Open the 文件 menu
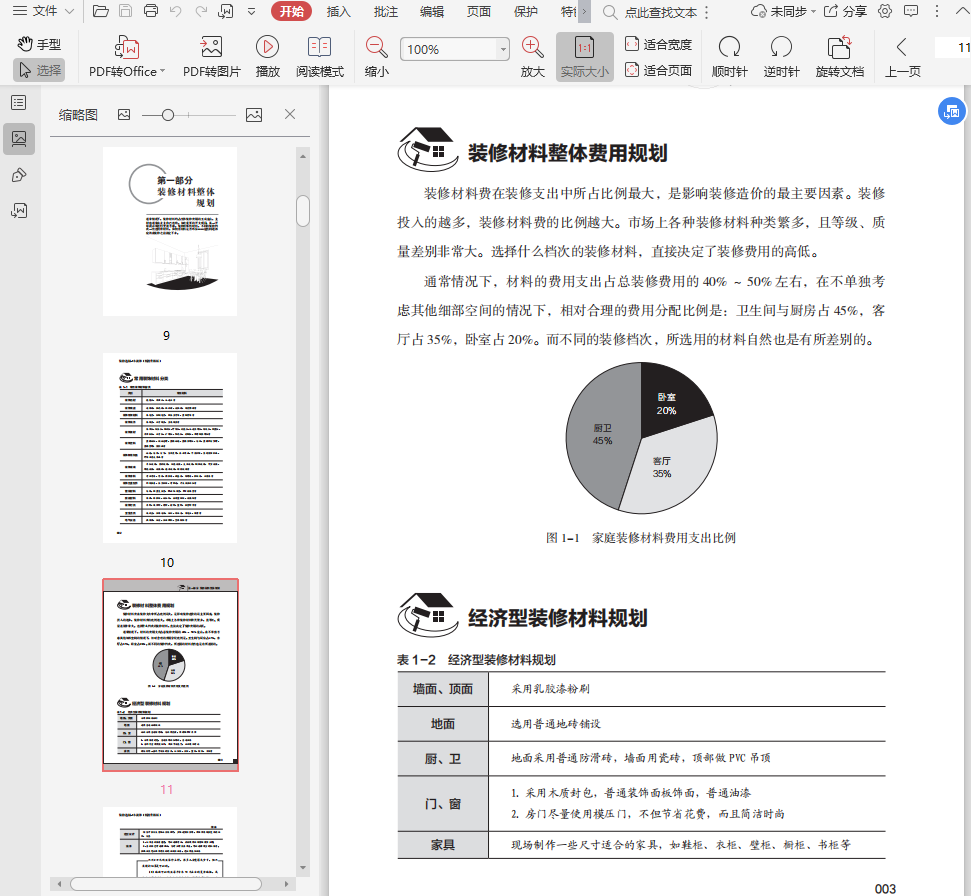Screen dimensions: 971x896 pos(43,11)
